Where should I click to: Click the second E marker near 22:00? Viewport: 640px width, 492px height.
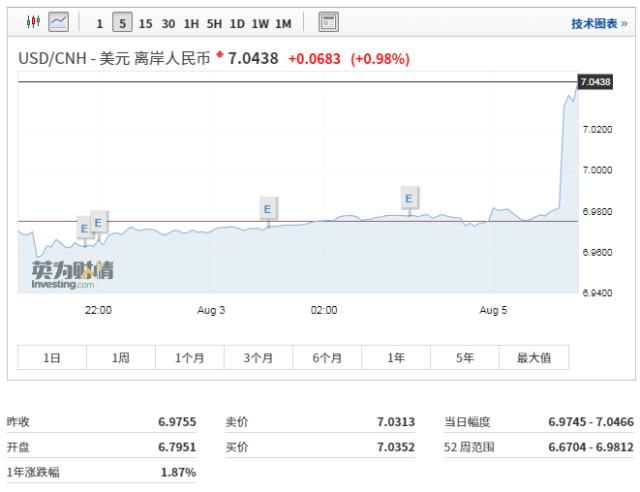click(98, 223)
